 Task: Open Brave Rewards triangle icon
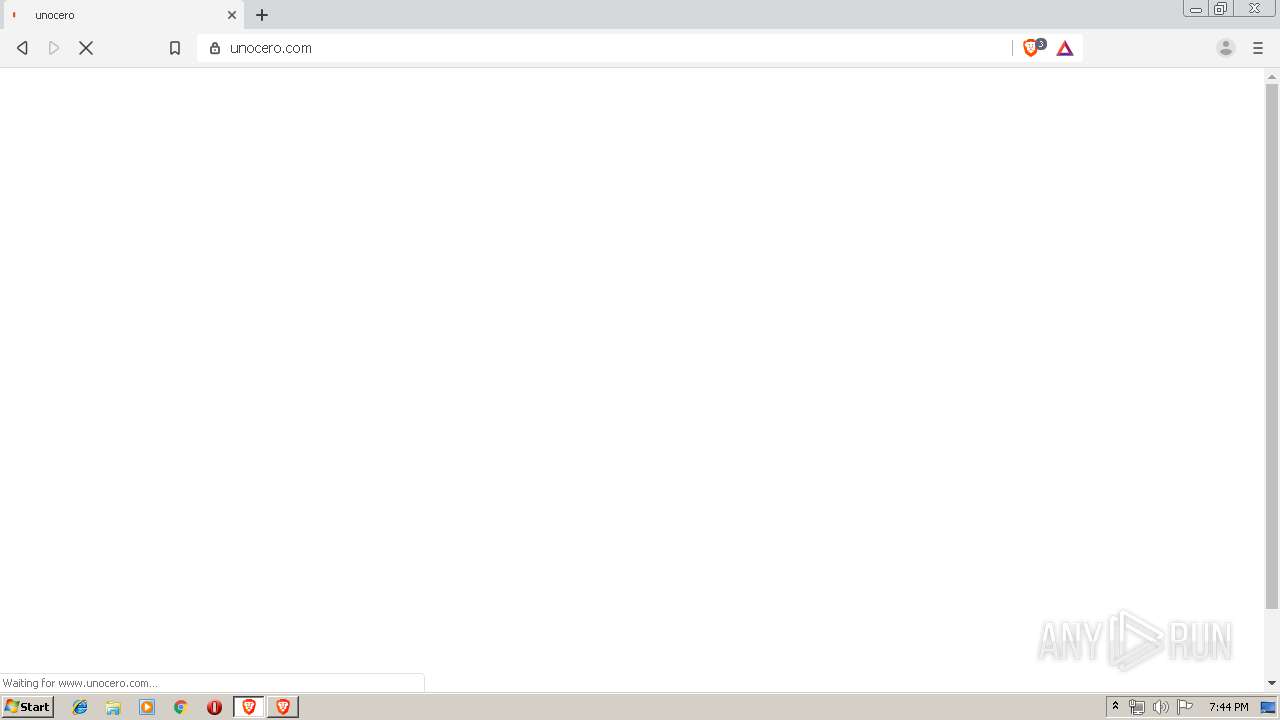pos(1065,48)
